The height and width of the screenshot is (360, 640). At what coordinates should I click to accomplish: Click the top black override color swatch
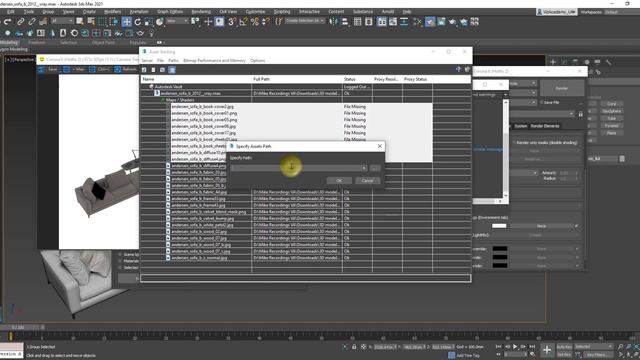(x=500, y=249)
